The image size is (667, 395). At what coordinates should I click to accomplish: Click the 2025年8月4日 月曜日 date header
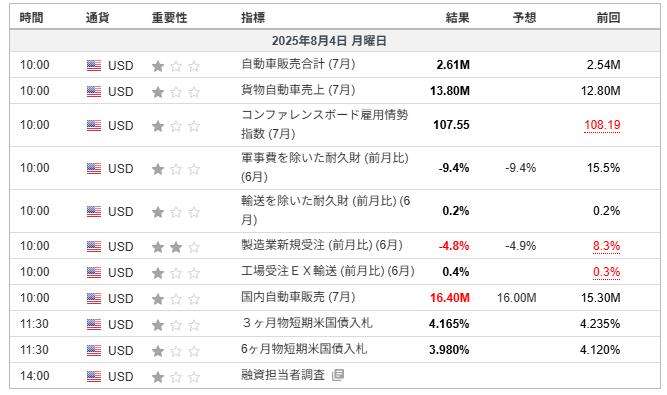pyautogui.click(x=329, y=41)
